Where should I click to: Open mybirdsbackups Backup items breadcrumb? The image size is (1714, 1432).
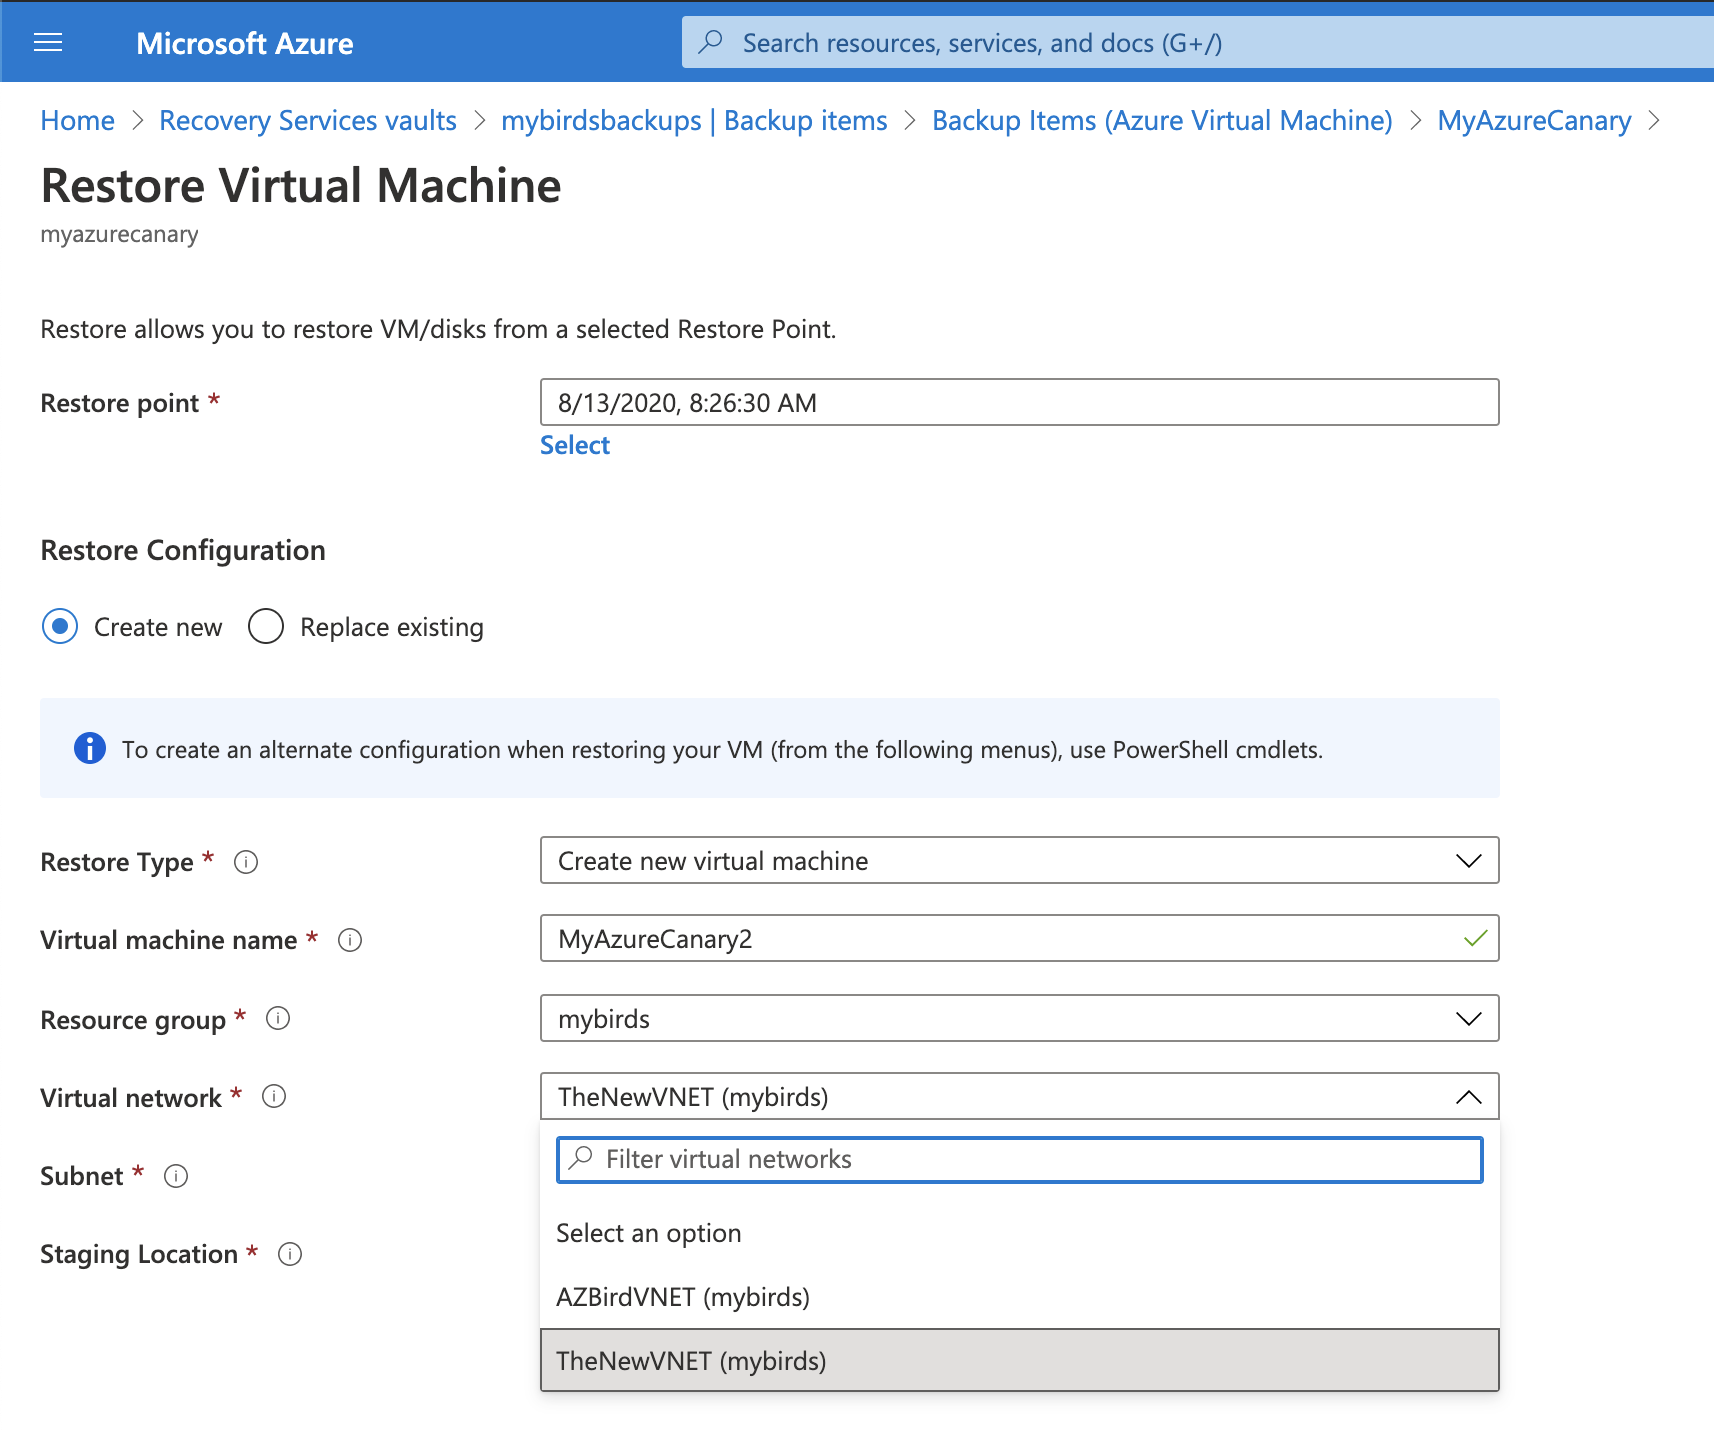pos(694,120)
